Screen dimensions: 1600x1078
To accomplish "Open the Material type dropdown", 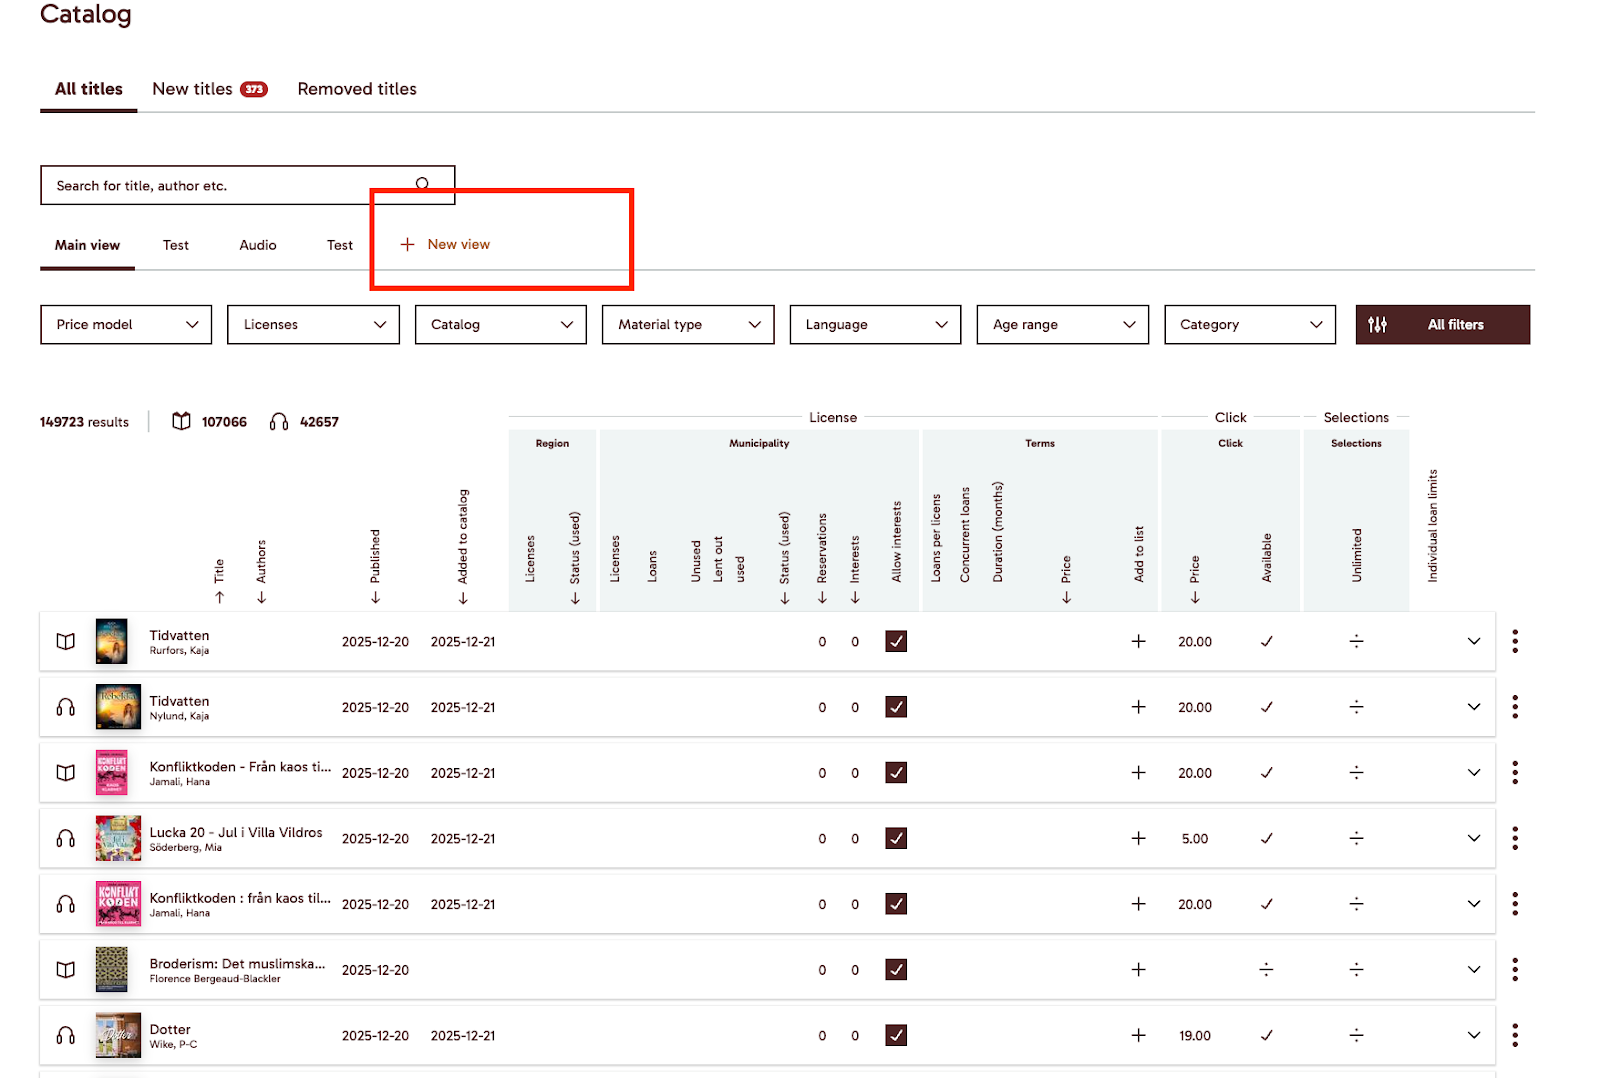I will [688, 325].
